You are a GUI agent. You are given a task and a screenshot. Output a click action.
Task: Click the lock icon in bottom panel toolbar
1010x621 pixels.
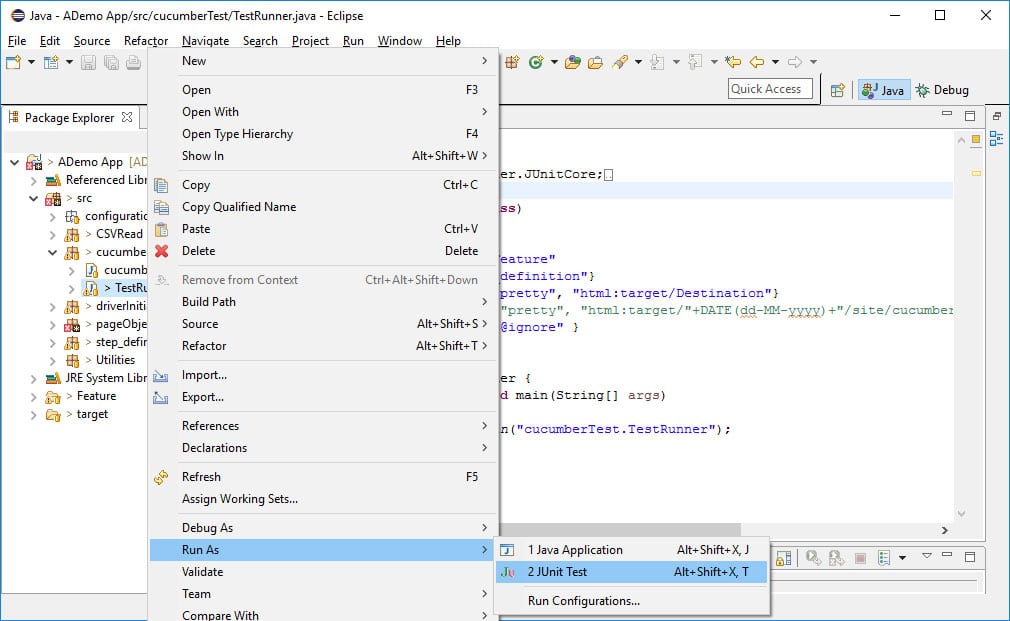[783, 558]
